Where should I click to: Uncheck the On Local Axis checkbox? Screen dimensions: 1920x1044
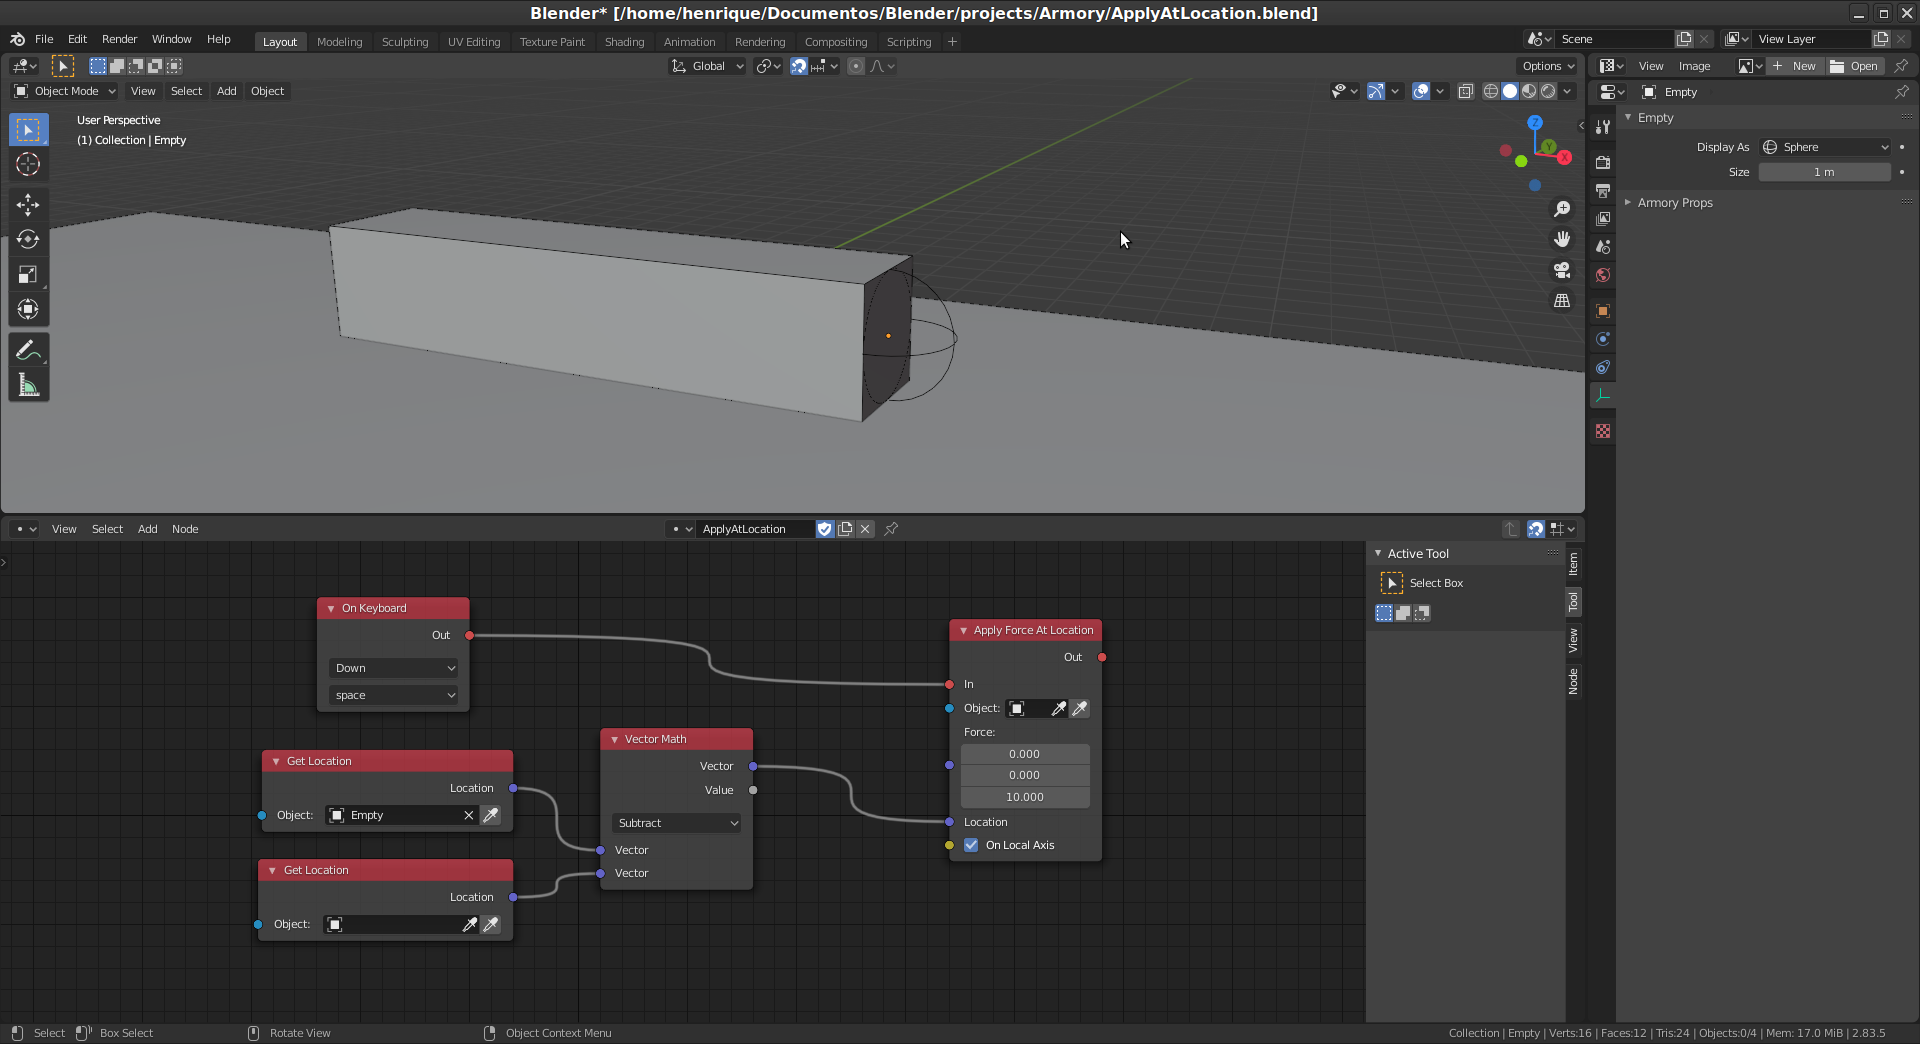pos(971,846)
